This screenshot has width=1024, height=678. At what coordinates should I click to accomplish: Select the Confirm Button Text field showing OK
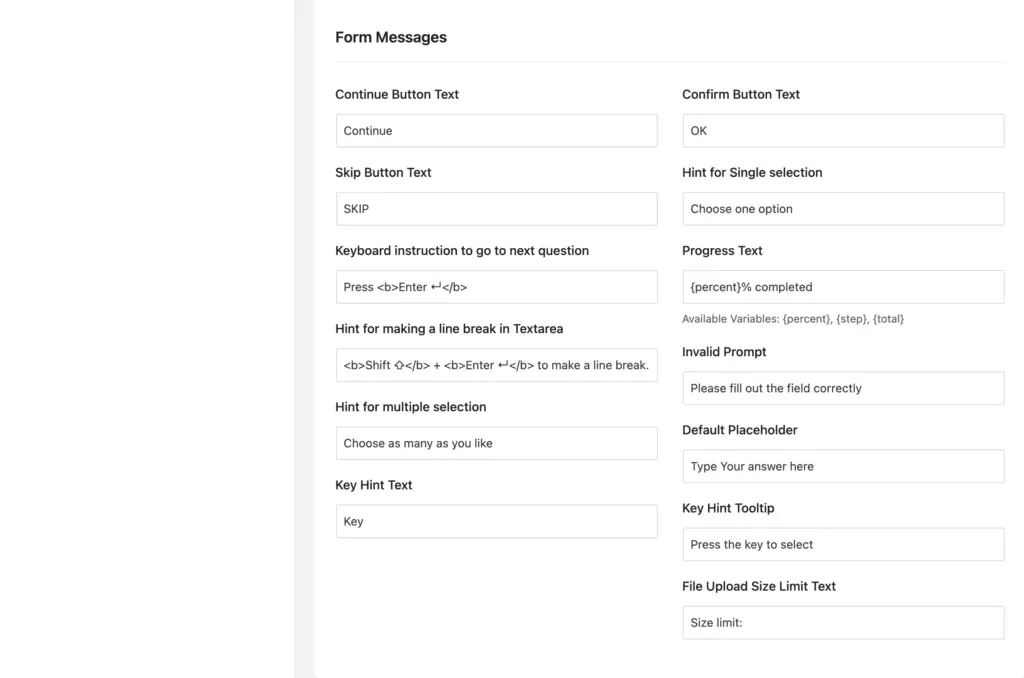842,130
